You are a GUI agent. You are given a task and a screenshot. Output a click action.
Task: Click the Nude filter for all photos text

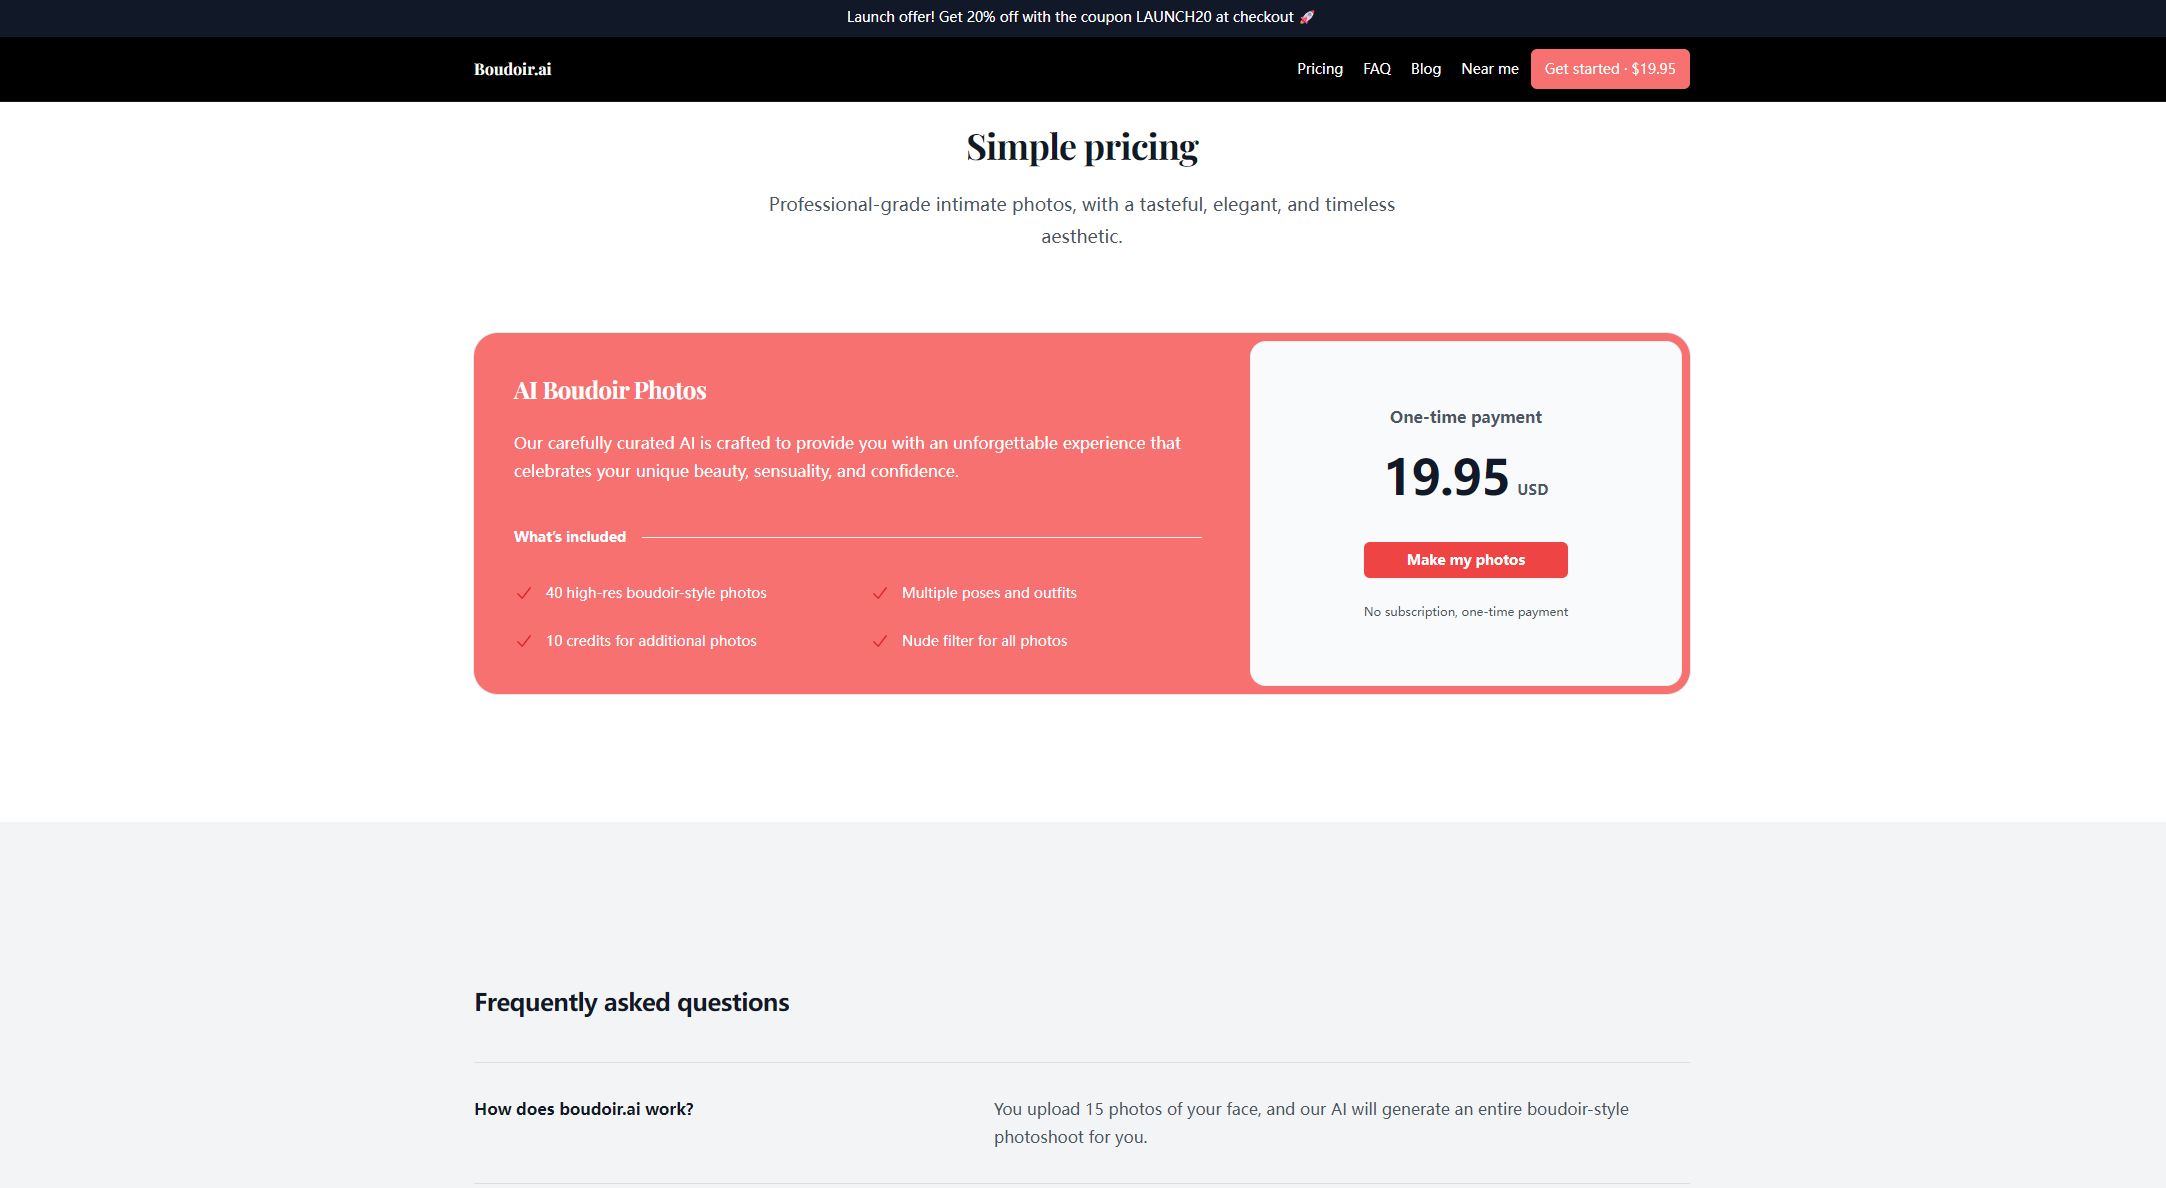[984, 641]
